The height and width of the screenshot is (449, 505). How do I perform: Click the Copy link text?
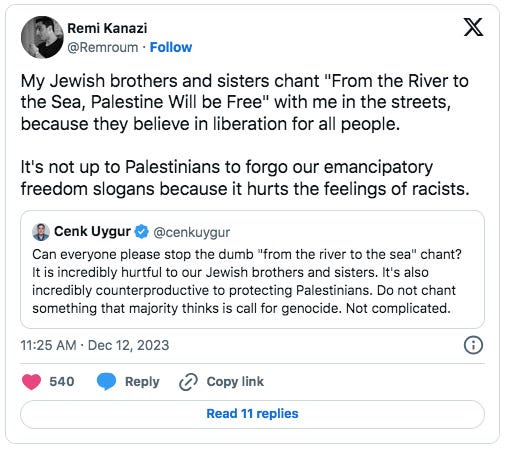[x=235, y=381]
